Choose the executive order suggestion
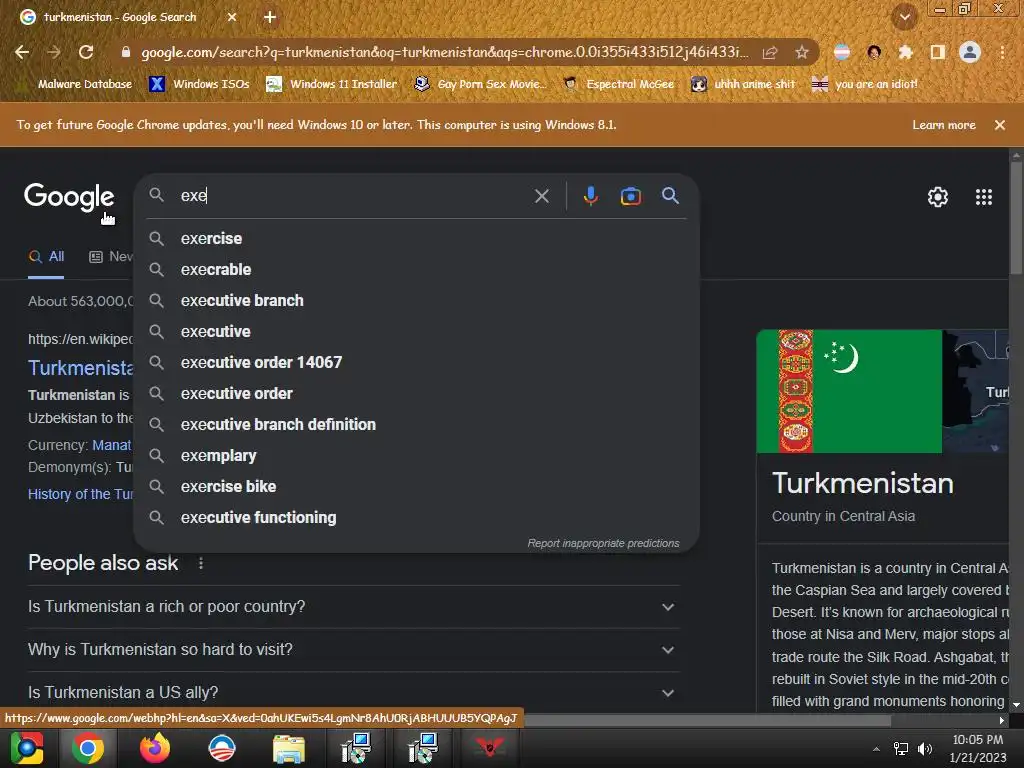The width and height of the screenshot is (1024, 768). click(417, 393)
